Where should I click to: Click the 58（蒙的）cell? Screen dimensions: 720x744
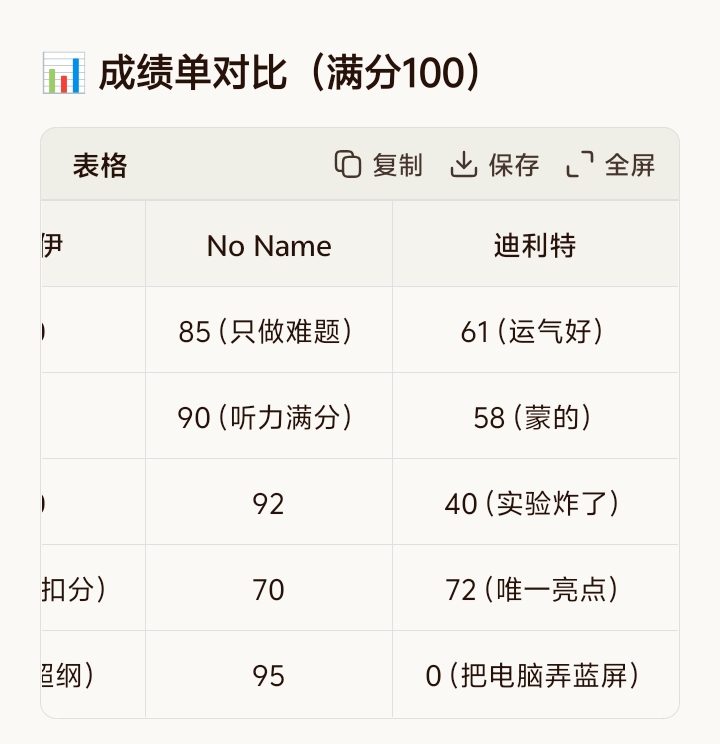pyautogui.click(x=535, y=418)
